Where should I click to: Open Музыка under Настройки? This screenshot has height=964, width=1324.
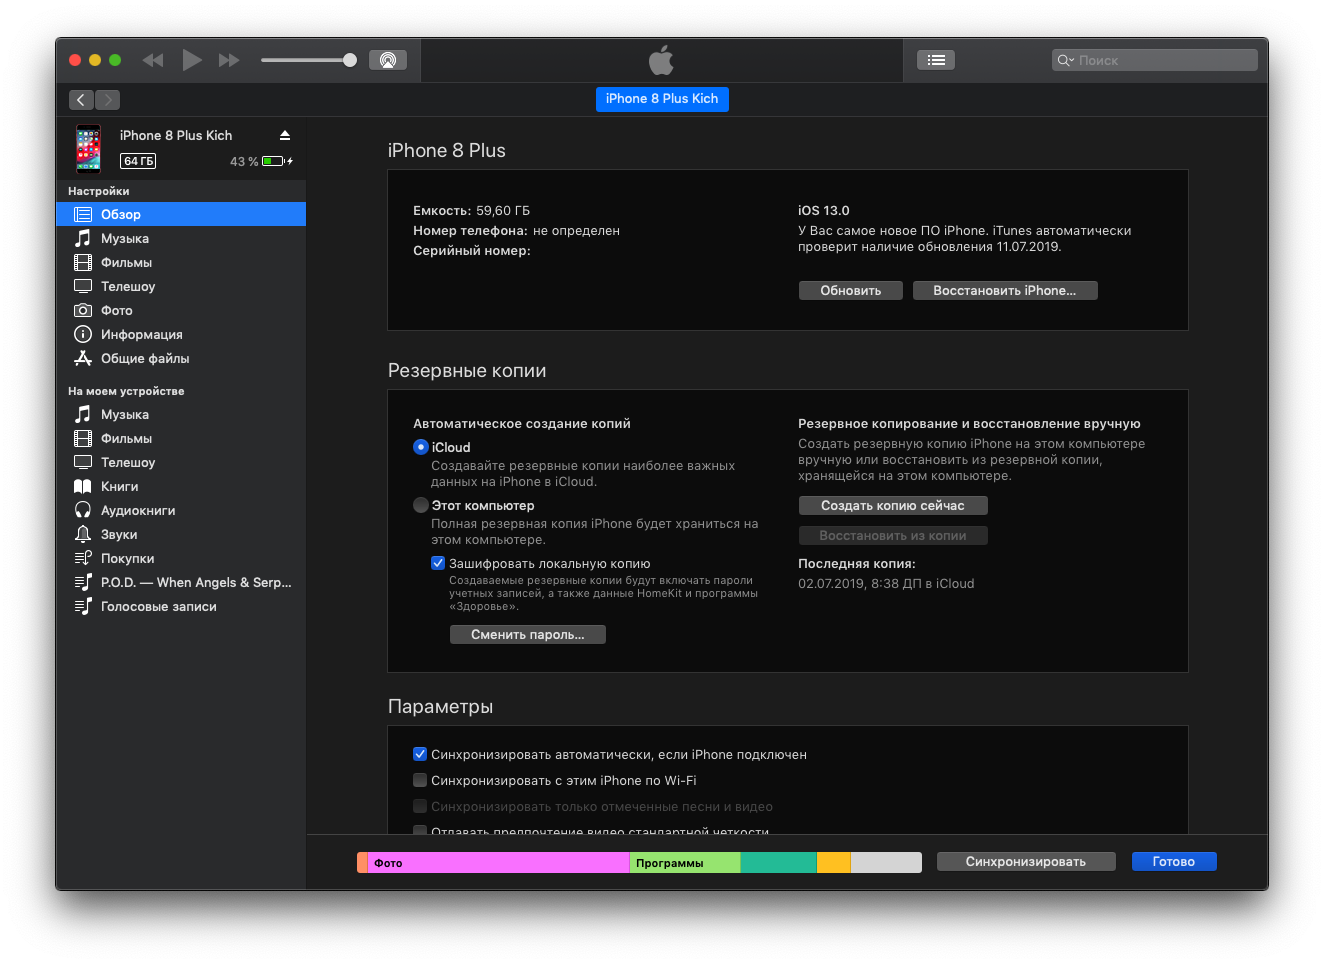point(181,238)
